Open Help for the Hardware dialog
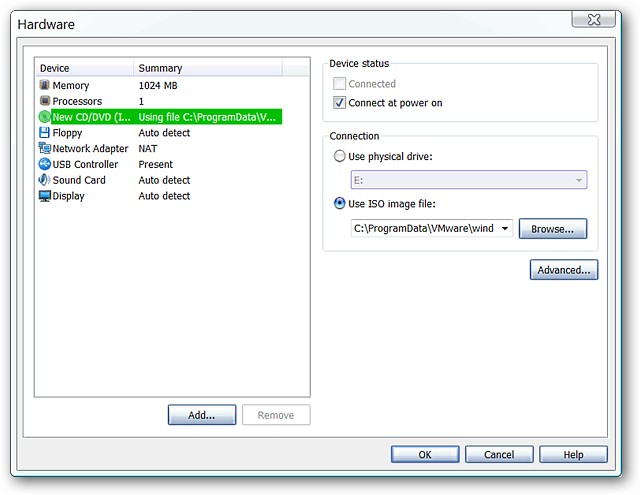This screenshot has height=495, width=640. 573,454
